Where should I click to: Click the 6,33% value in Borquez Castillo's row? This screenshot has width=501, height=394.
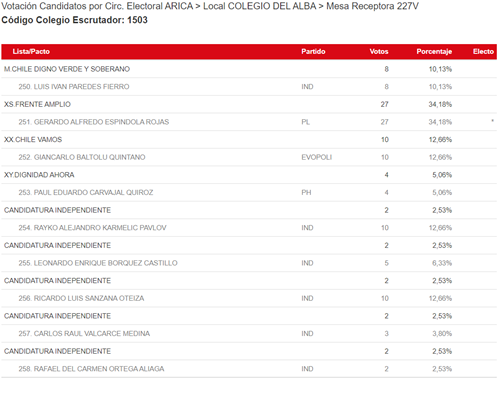442,263
